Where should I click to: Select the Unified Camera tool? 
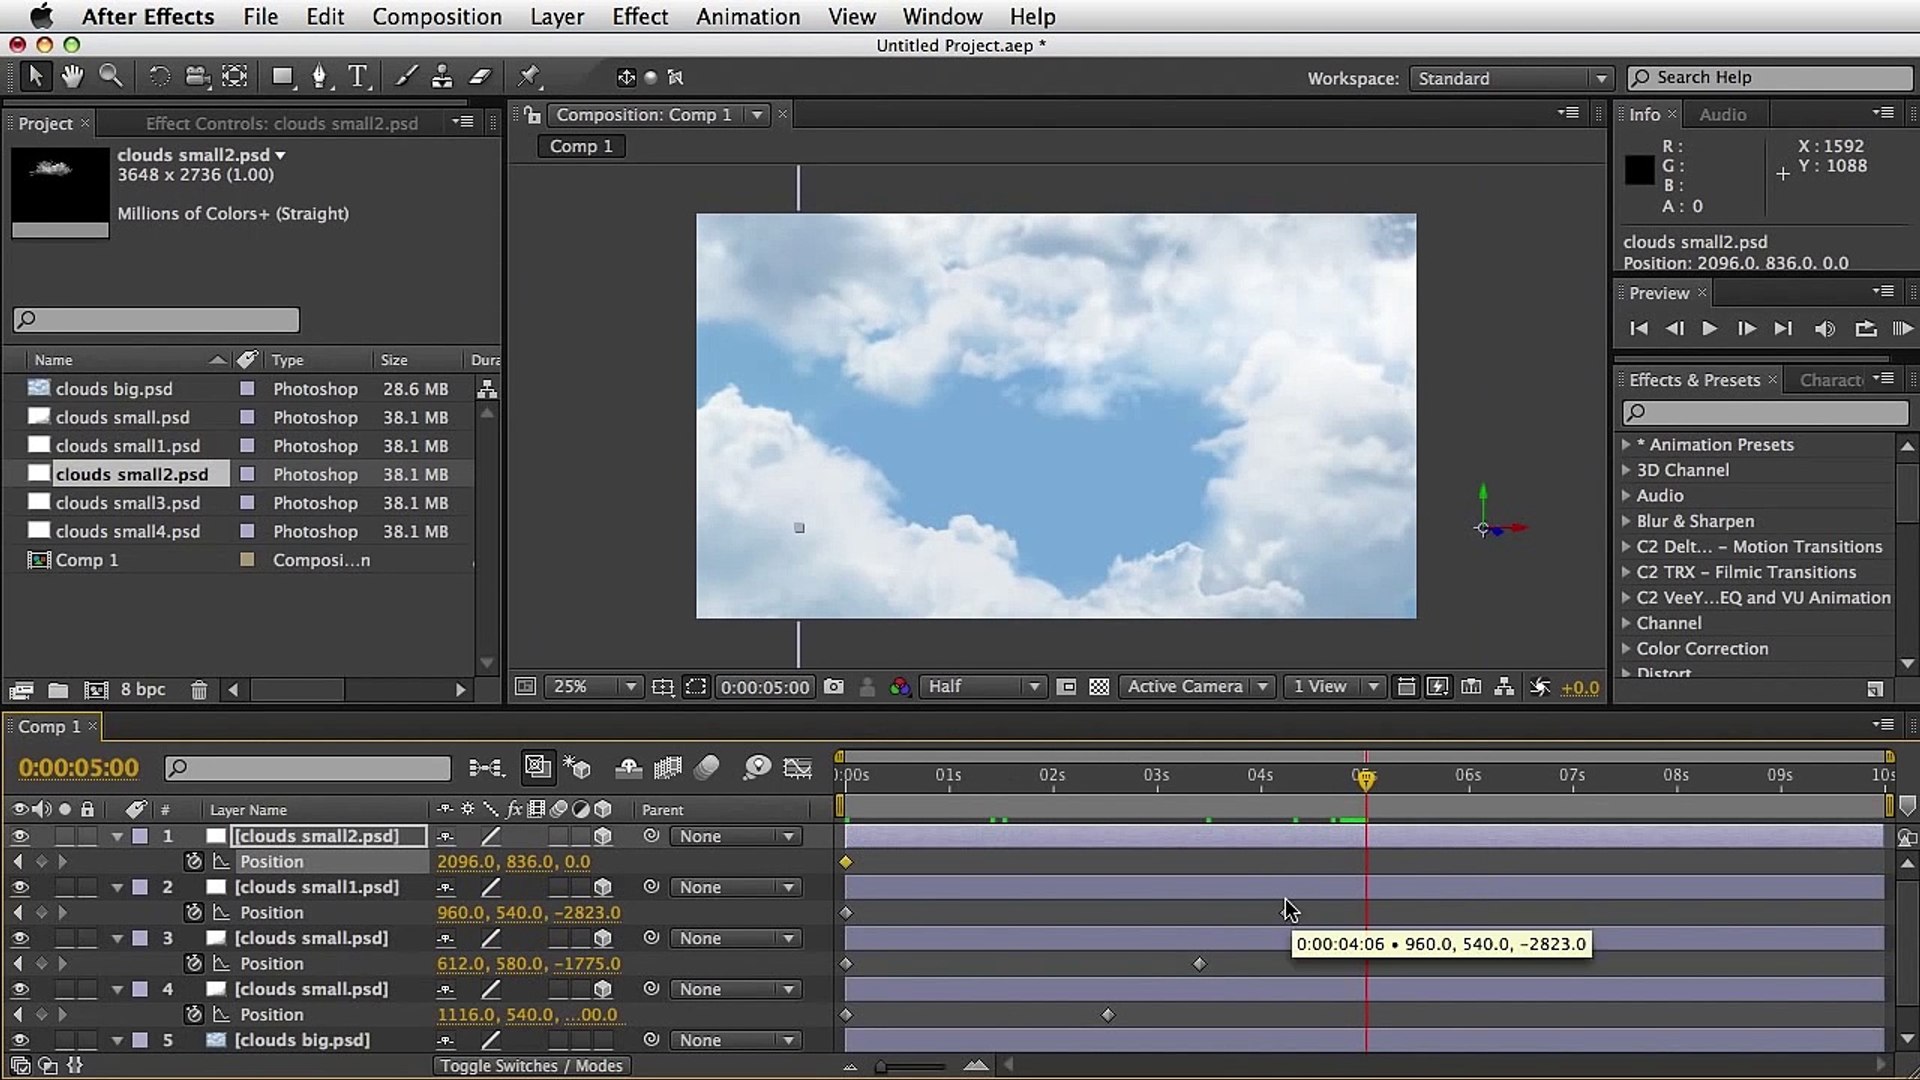[197, 77]
